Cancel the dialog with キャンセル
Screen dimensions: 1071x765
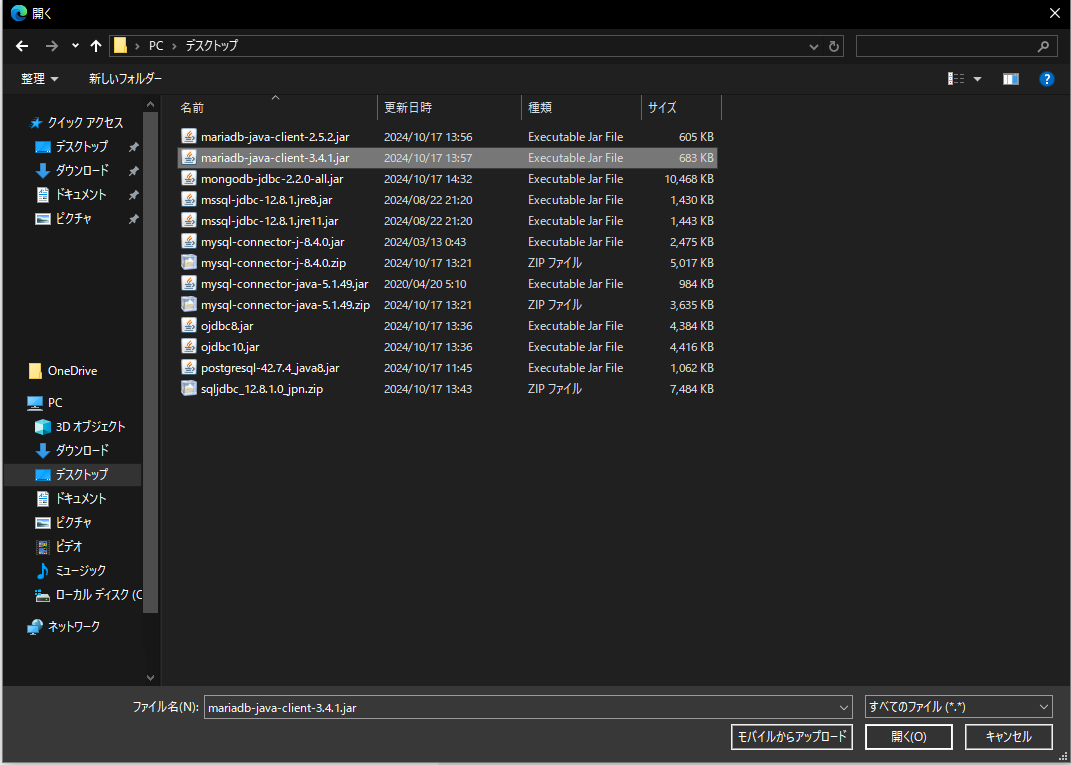pos(1008,737)
